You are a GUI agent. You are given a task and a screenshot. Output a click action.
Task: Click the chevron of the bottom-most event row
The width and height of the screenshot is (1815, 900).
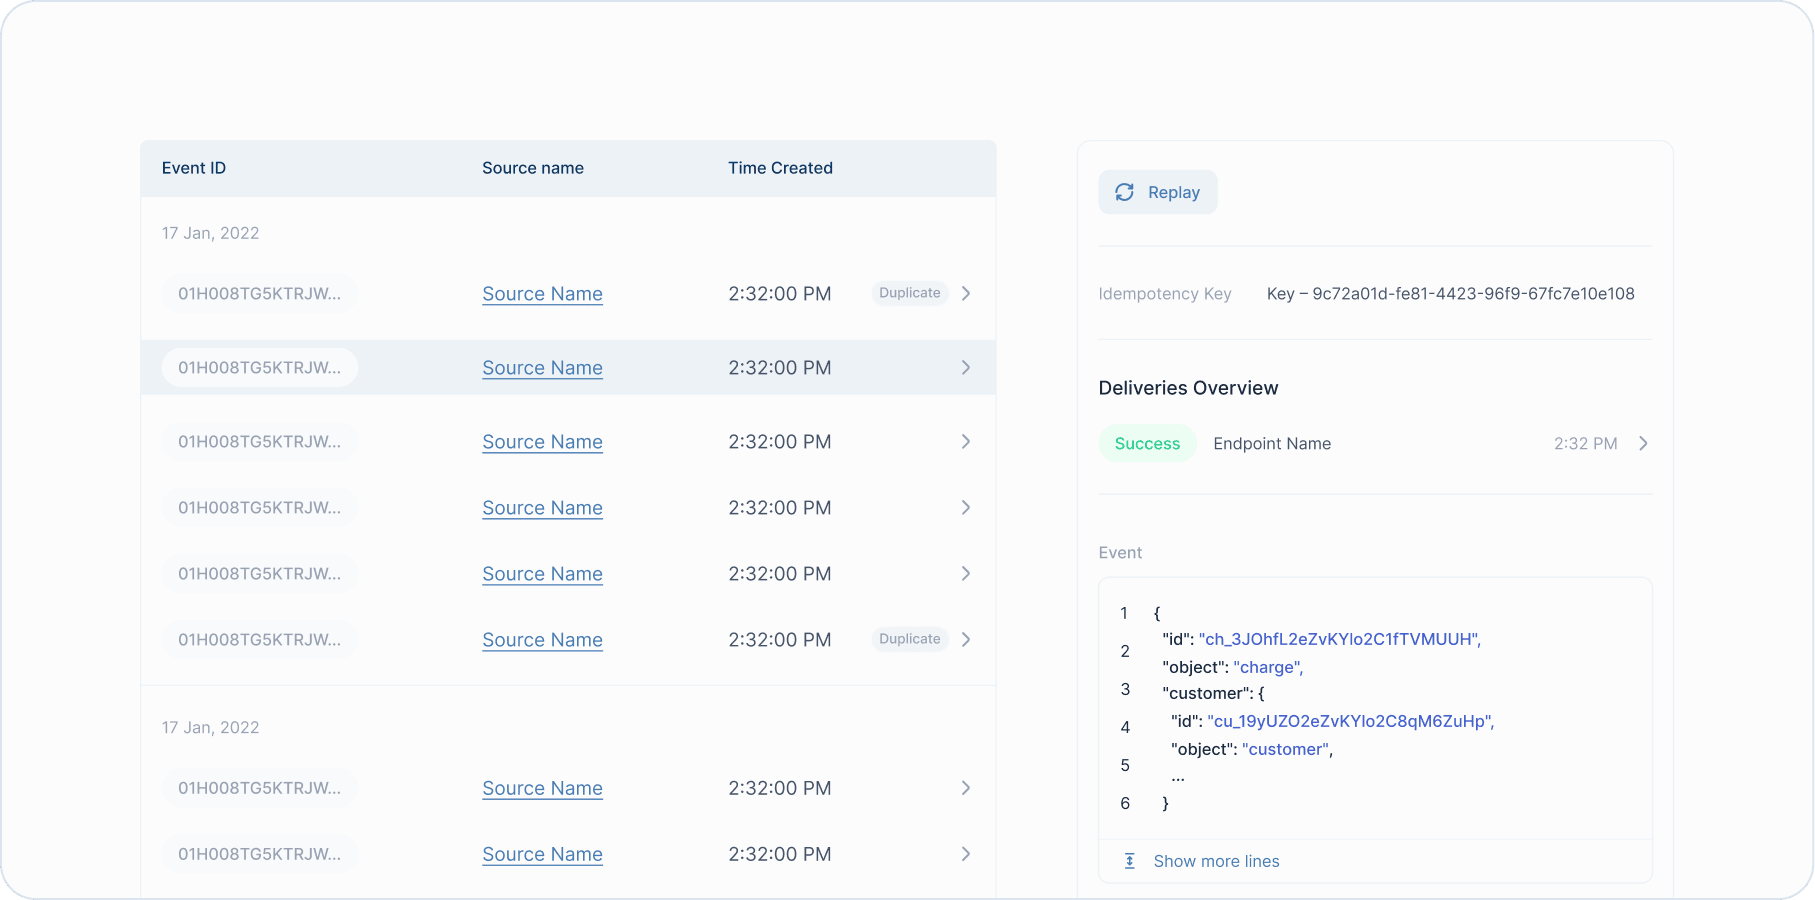pos(966,854)
